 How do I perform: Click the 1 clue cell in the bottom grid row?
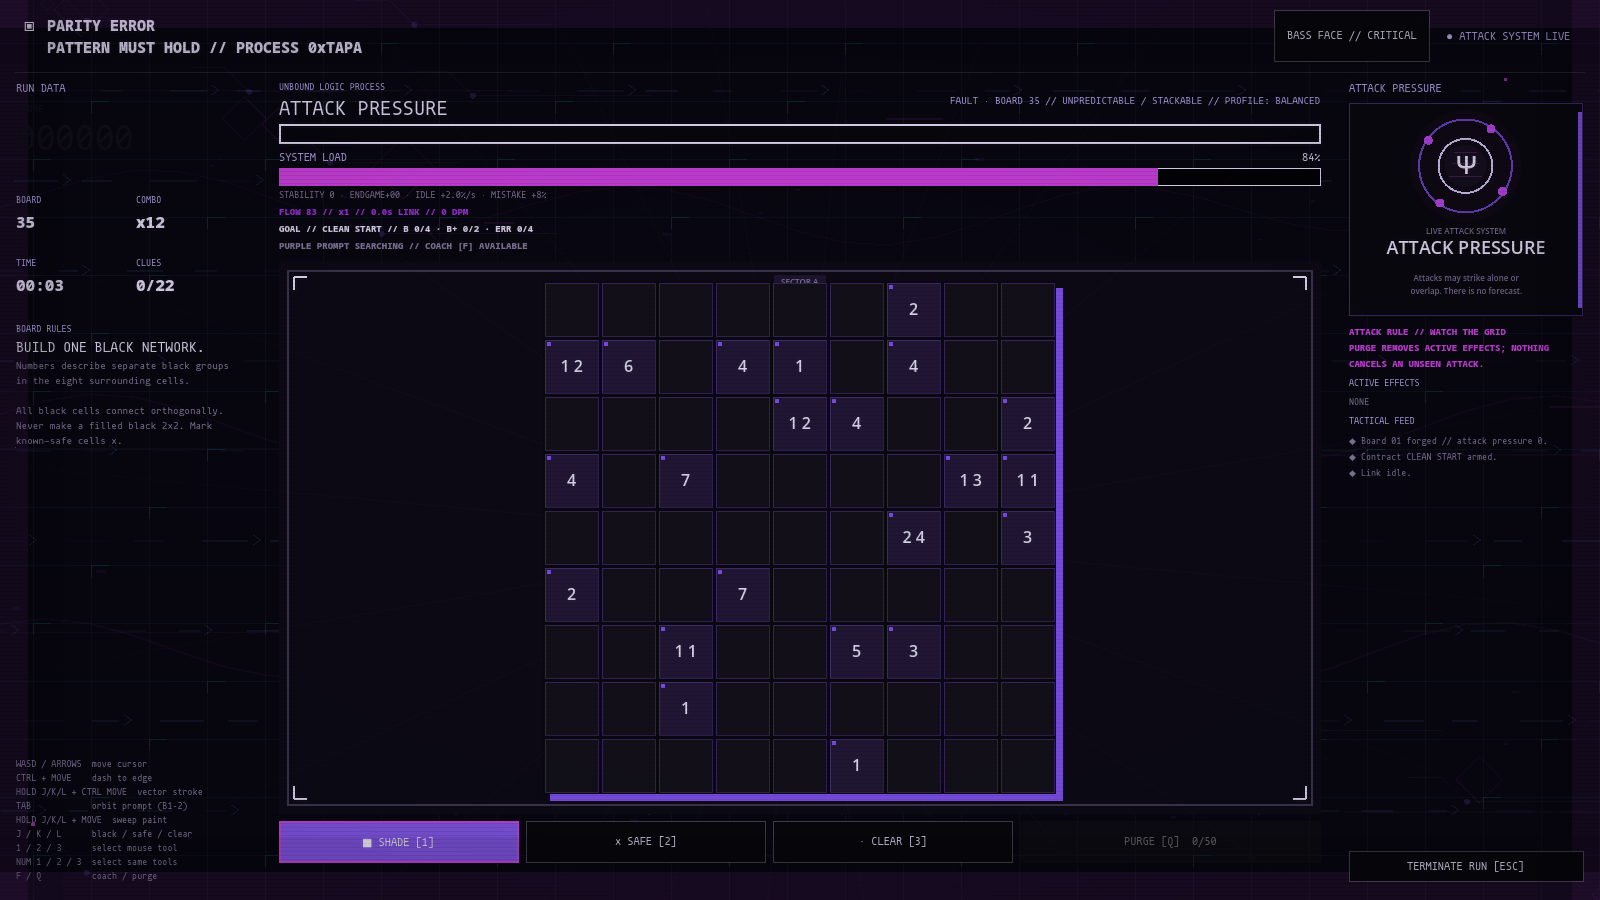[x=857, y=766]
